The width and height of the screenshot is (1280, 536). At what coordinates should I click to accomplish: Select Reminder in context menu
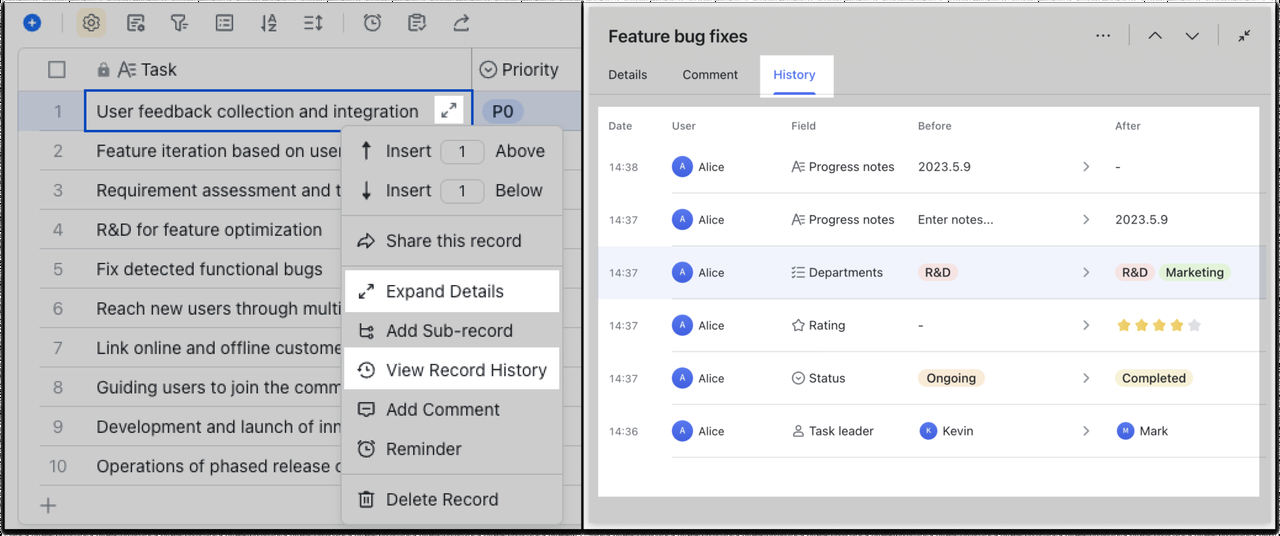click(x=451, y=449)
